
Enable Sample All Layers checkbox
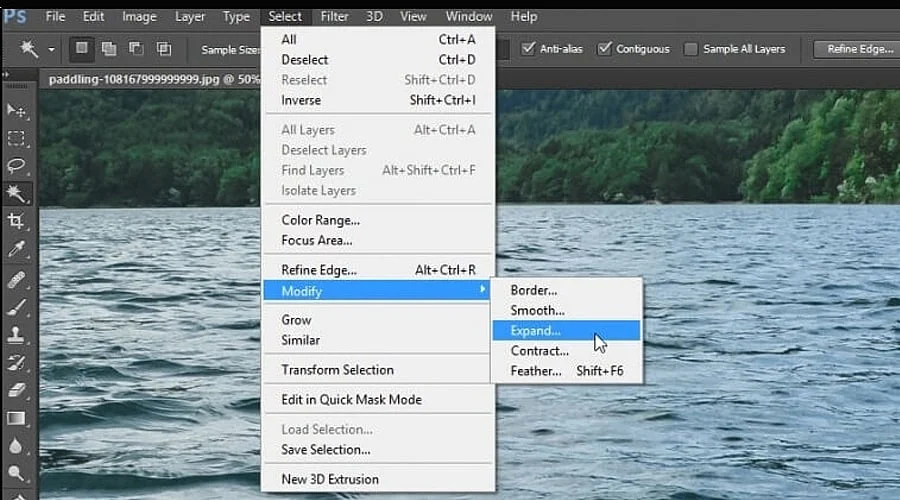pos(691,49)
